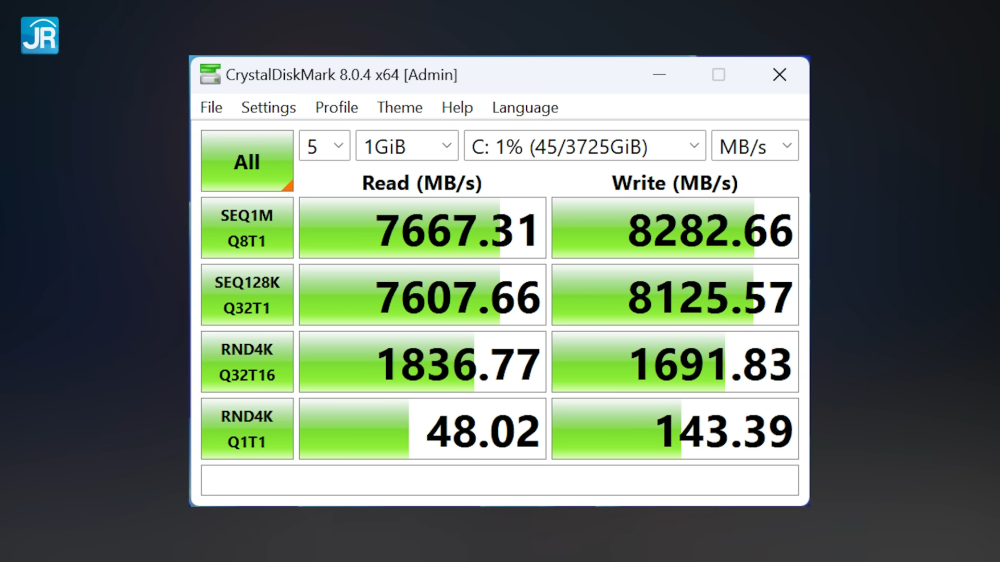
Task: Change the MB/s unit dropdown
Action: [x=755, y=146]
